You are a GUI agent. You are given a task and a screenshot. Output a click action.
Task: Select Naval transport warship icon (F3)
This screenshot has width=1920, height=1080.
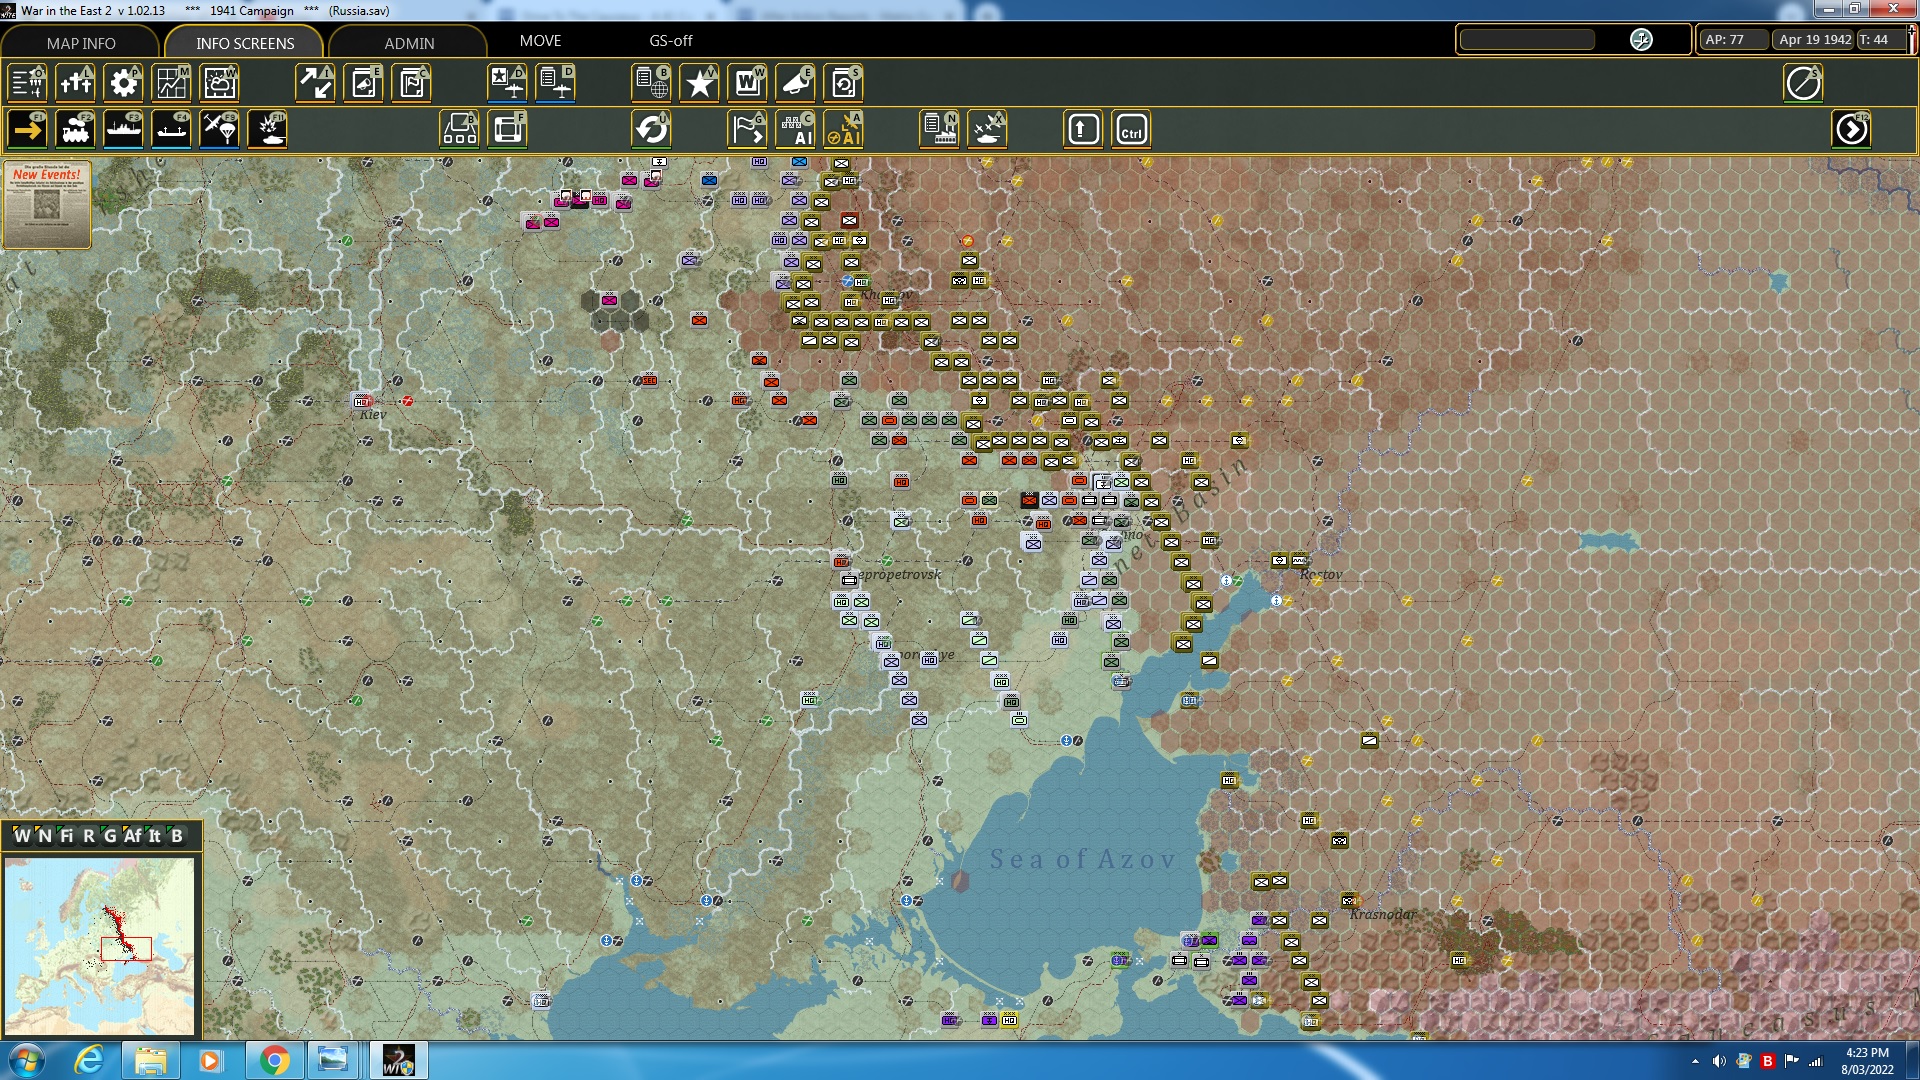(124, 130)
